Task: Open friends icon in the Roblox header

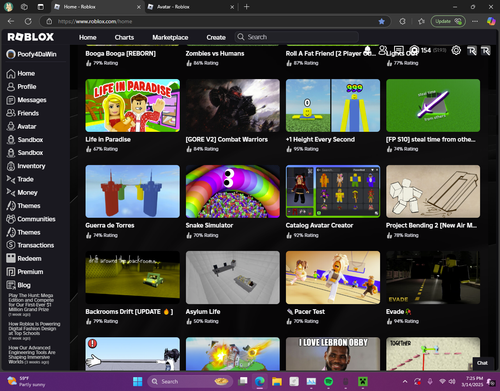Action: [x=383, y=50]
